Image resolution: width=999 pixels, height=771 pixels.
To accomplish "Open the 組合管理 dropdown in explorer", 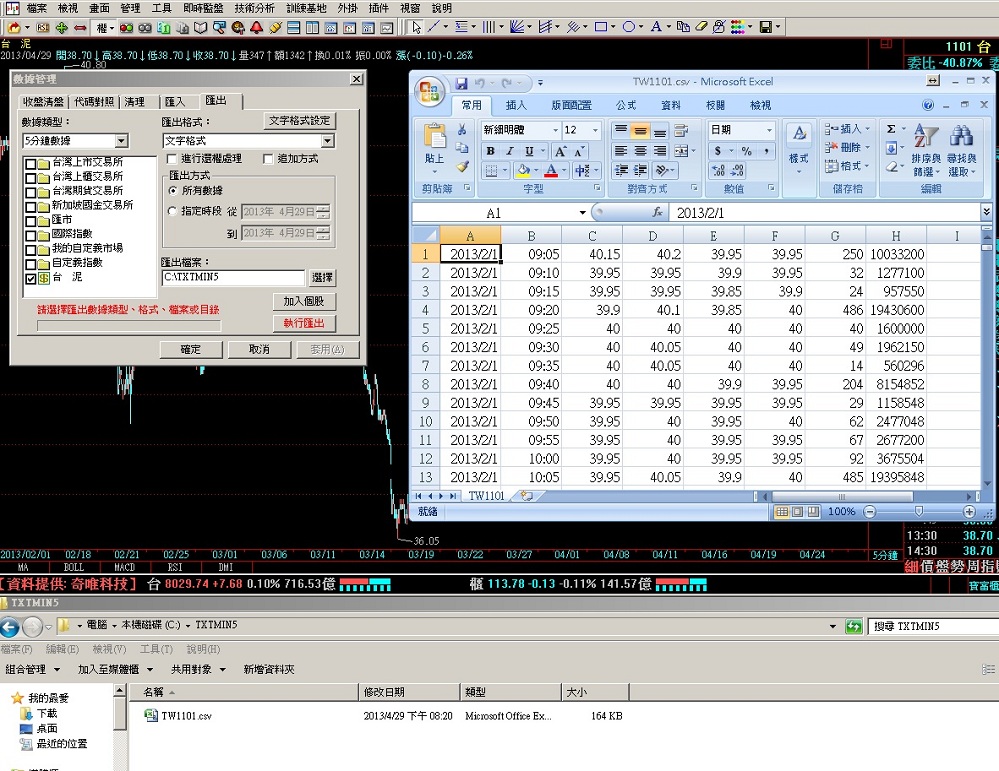I will (32, 669).
